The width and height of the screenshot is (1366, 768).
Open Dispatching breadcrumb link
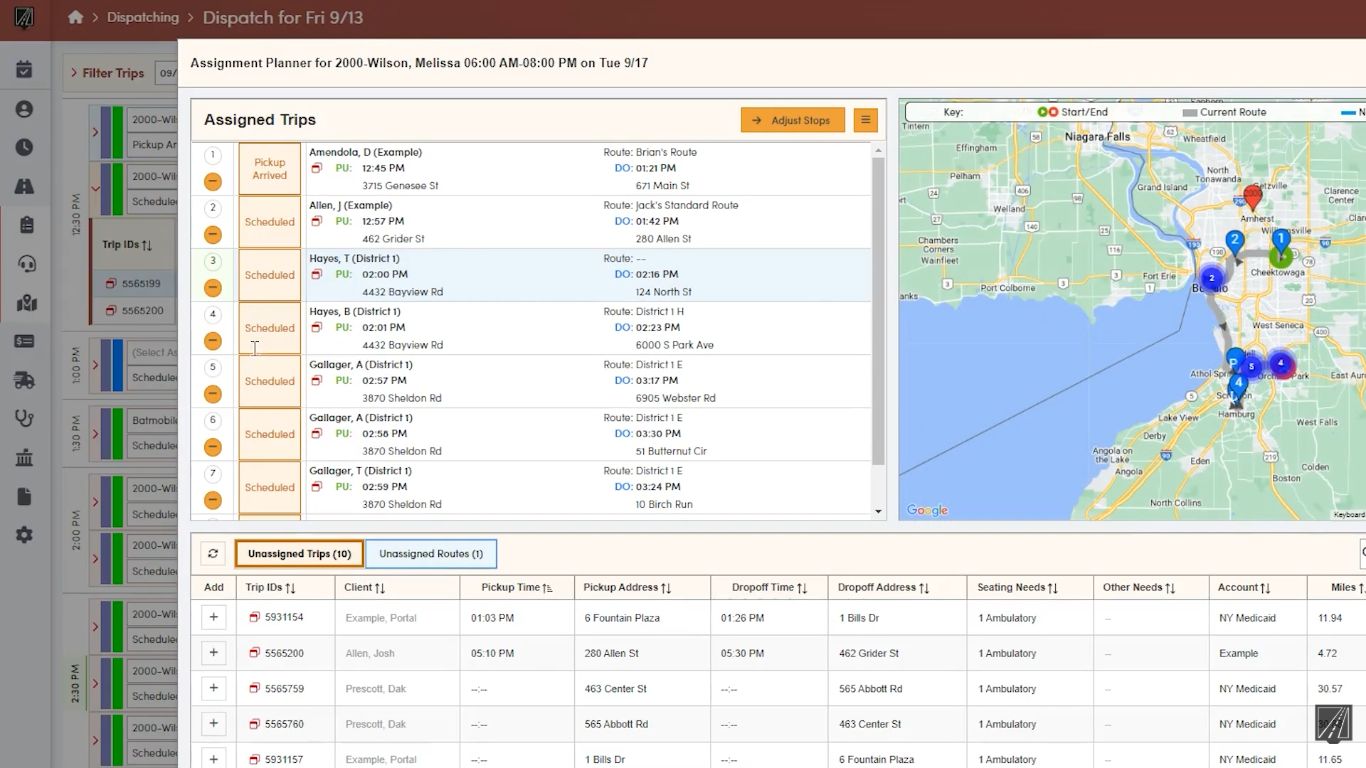[143, 17]
